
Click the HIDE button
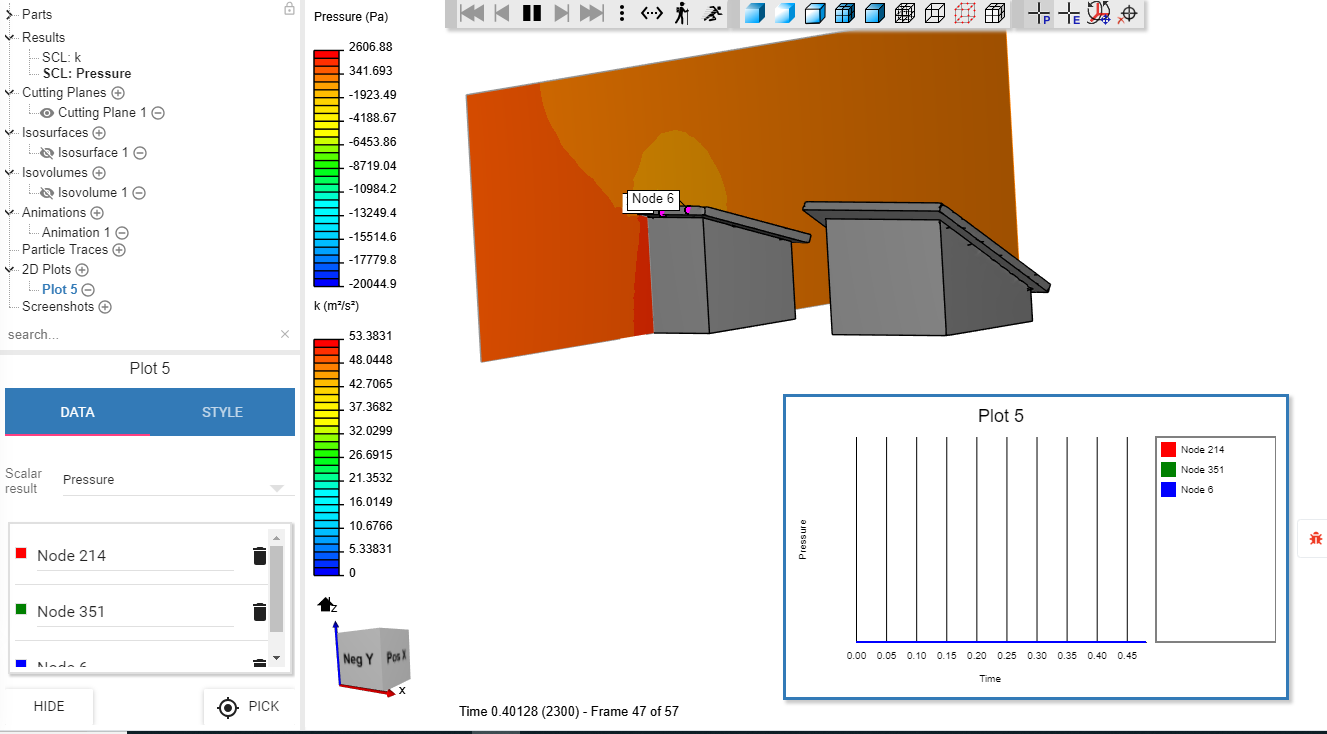(x=49, y=706)
